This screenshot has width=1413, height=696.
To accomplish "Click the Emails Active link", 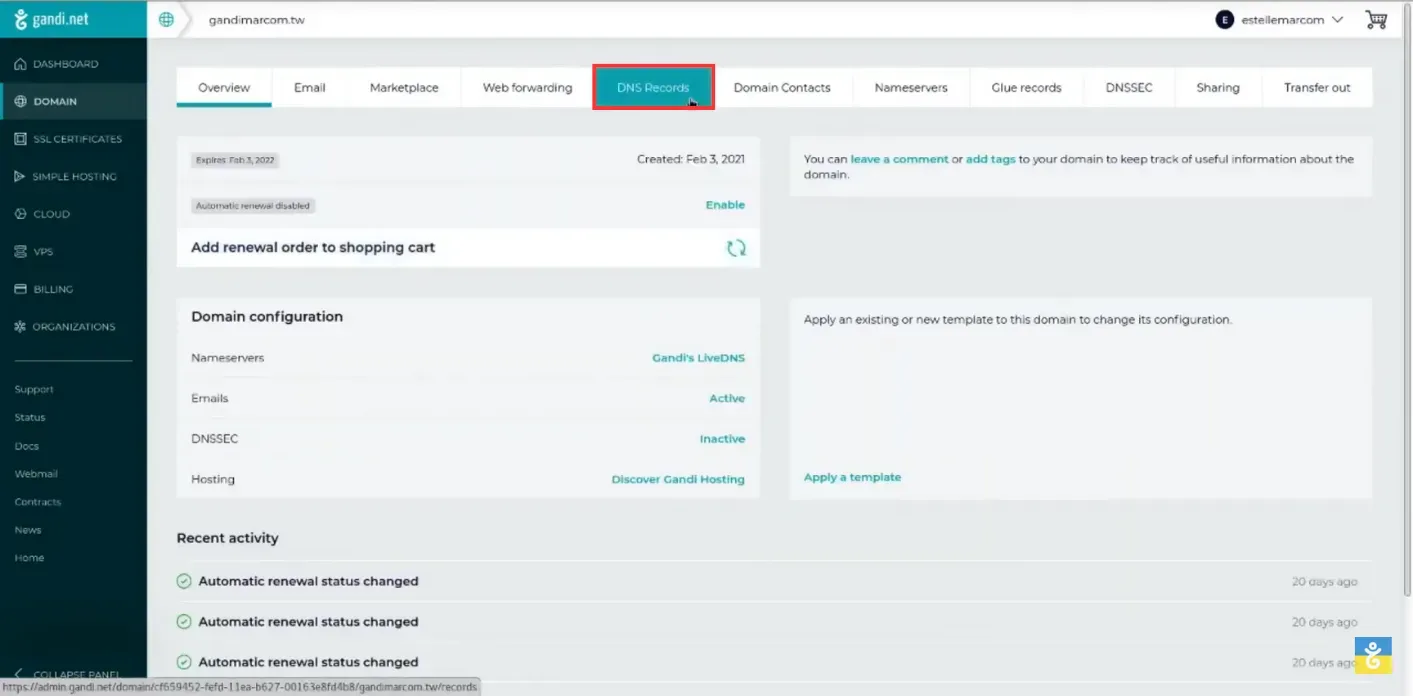I will (x=727, y=398).
